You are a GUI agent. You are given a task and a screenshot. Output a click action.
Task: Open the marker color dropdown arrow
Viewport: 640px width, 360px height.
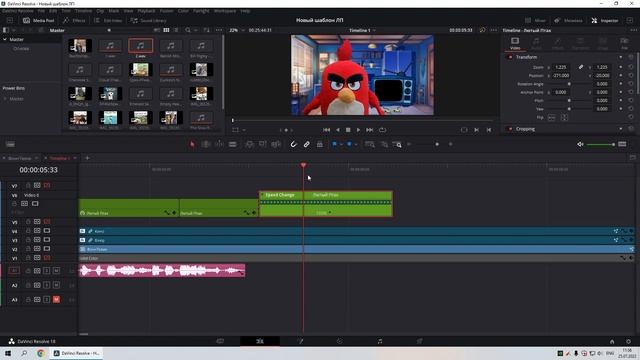click(356, 144)
